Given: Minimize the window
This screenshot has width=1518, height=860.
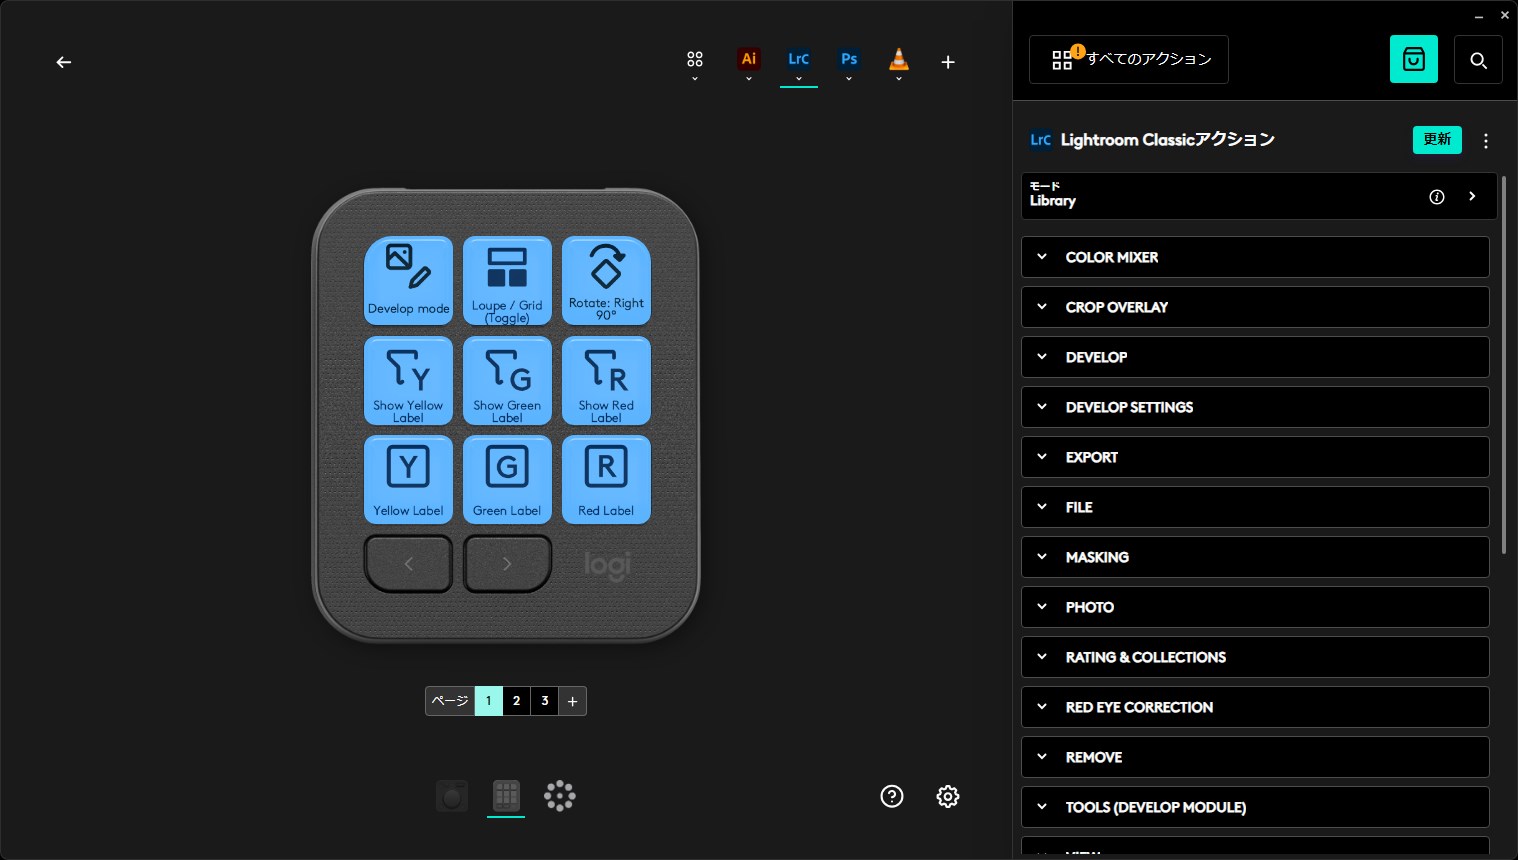Looking at the screenshot, I should (1479, 17).
